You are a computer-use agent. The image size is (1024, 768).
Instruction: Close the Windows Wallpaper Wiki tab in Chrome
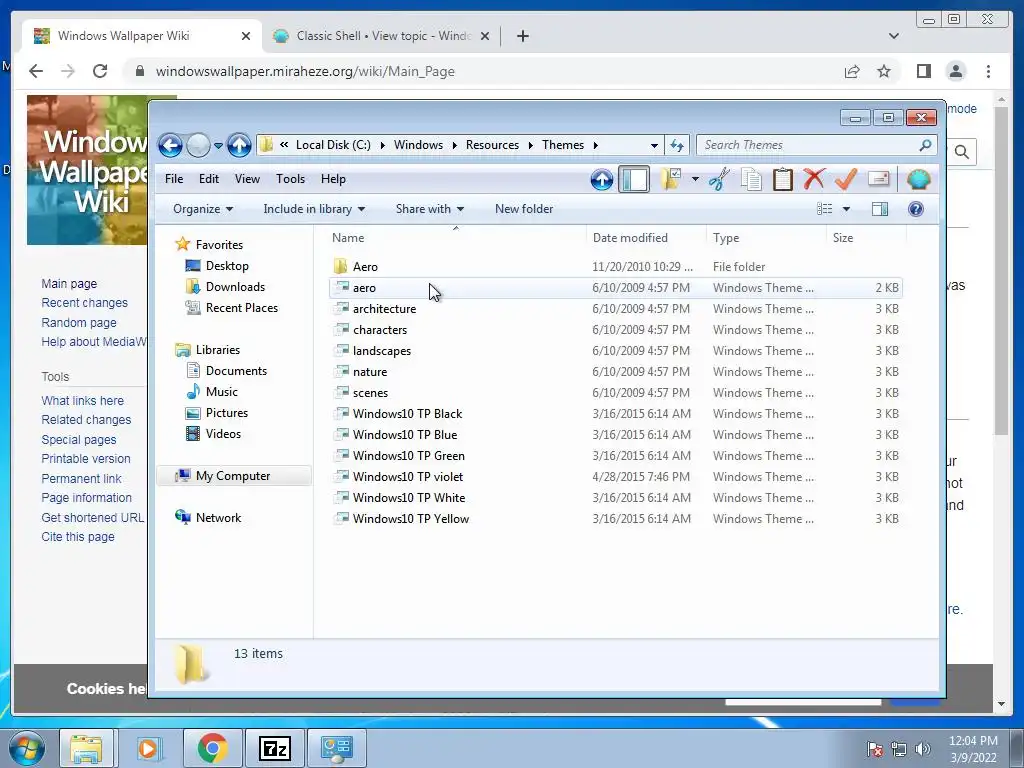[246, 36]
